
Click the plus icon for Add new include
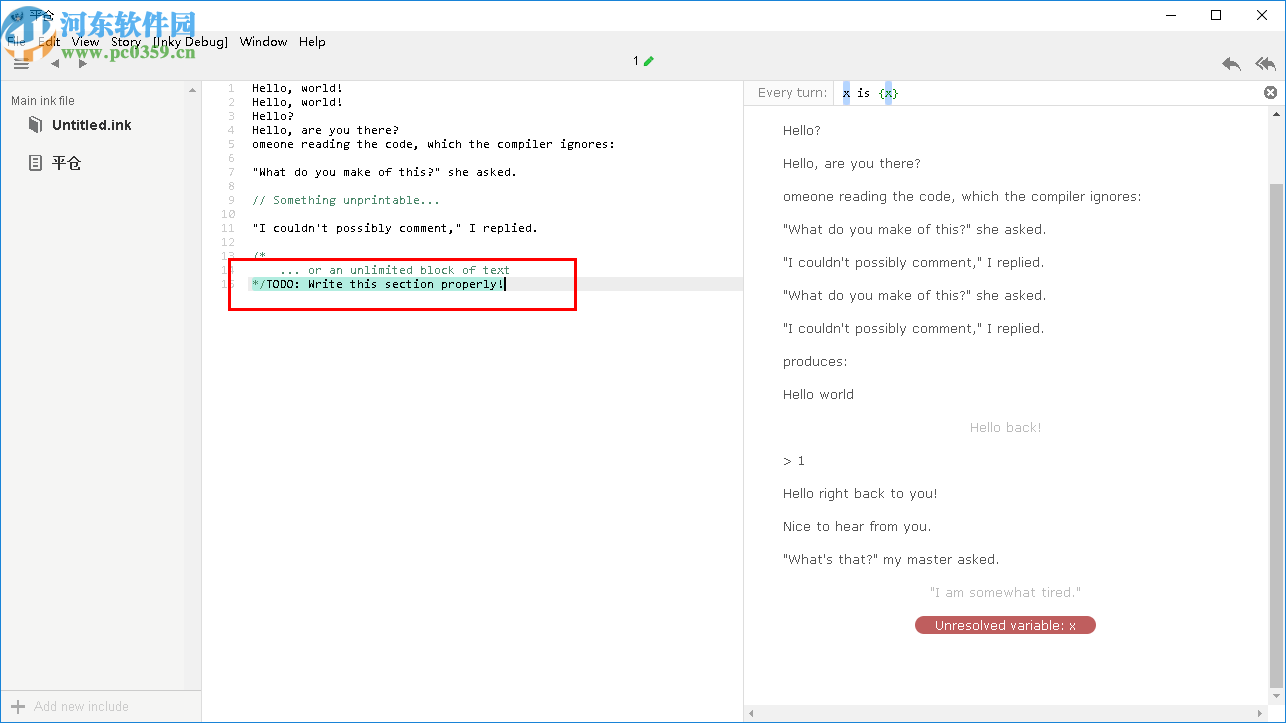17,706
